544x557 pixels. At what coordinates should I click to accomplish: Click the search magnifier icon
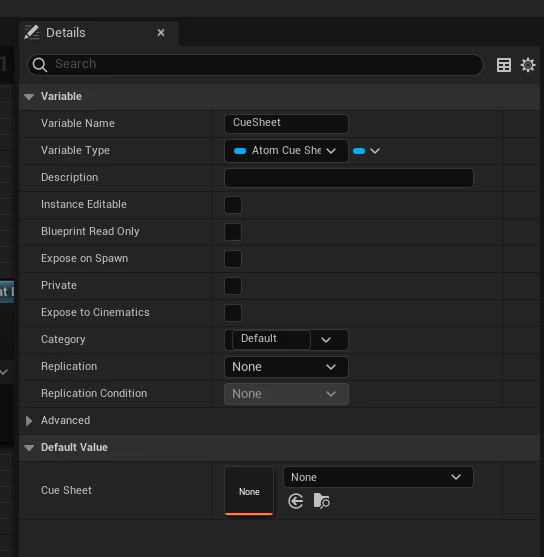[x=39, y=65]
